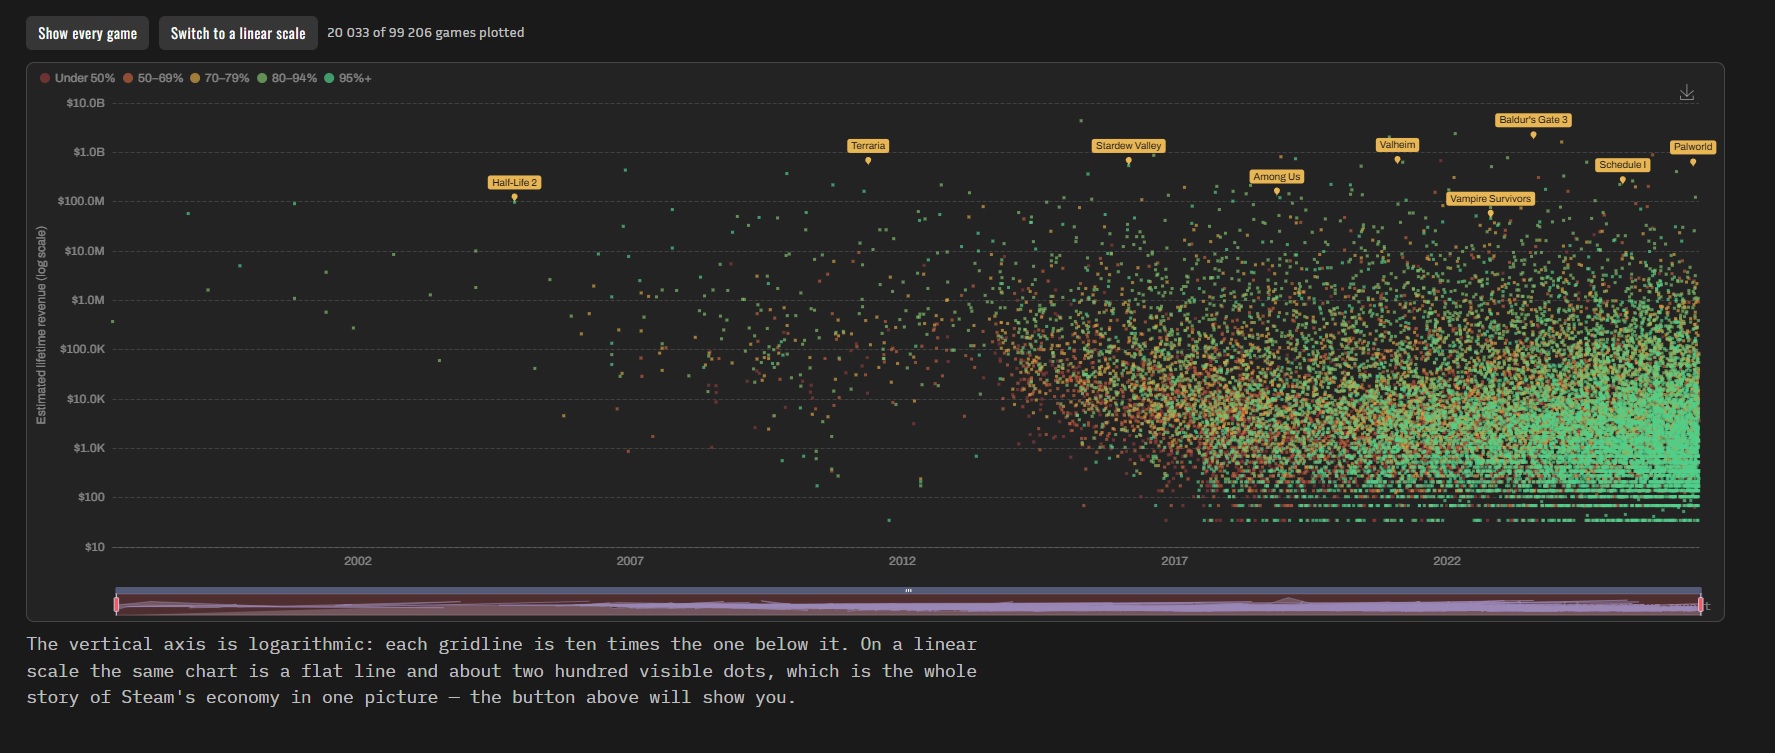Select the Valheim marker label
This screenshot has width=1775, height=753.
point(1397,145)
